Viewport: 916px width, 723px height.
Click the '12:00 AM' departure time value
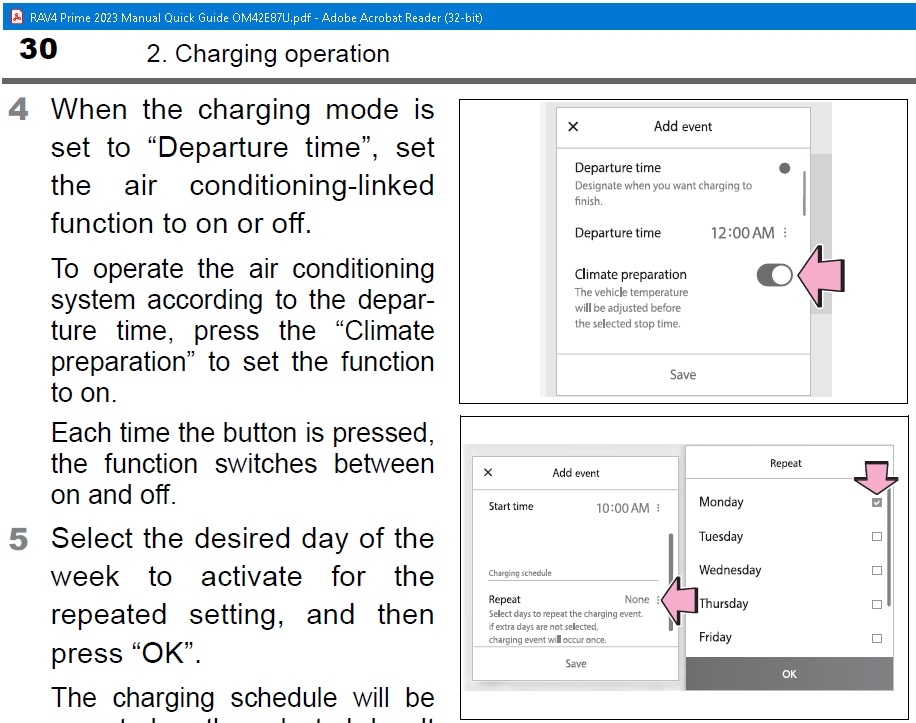click(742, 233)
